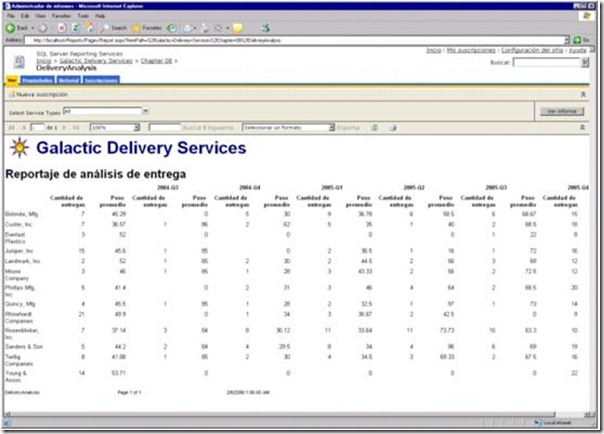Collapse the report toolbar double chevron
Screen dimensions: 604x434
point(582,127)
